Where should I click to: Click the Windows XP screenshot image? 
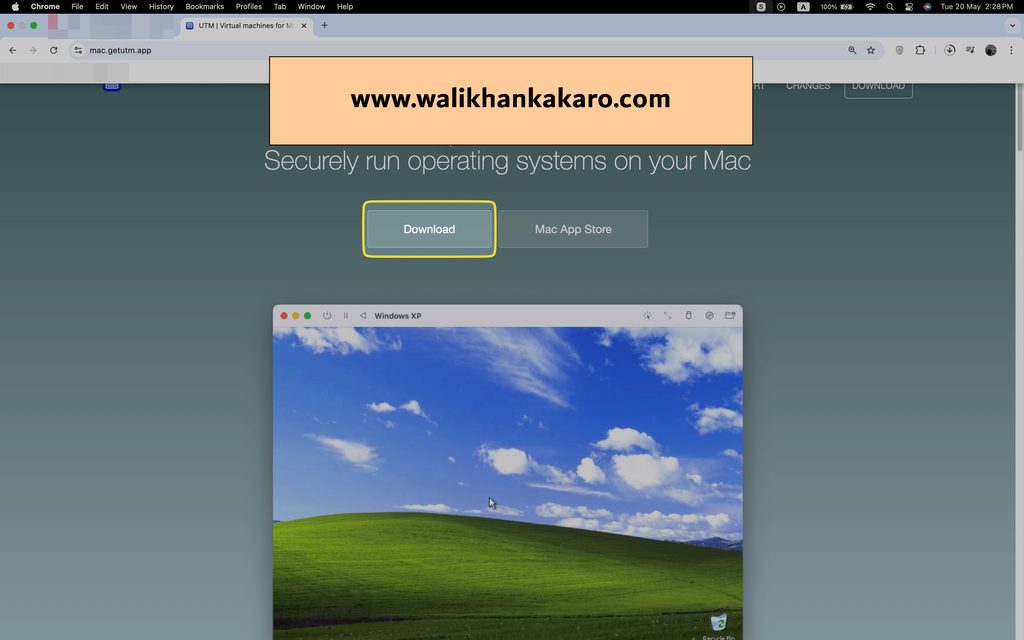click(507, 472)
